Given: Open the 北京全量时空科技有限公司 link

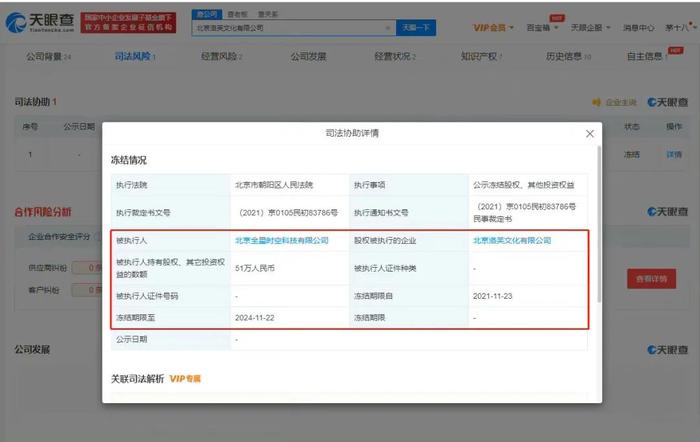Looking at the screenshot, I should pyautogui.click(x=282, y=240).
